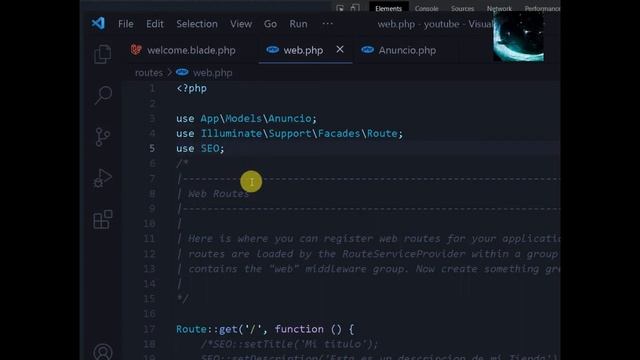This screenshot has height=360, width=640.
Task: Toggle DevTools inspect element icon
Action: click(340, 8)
